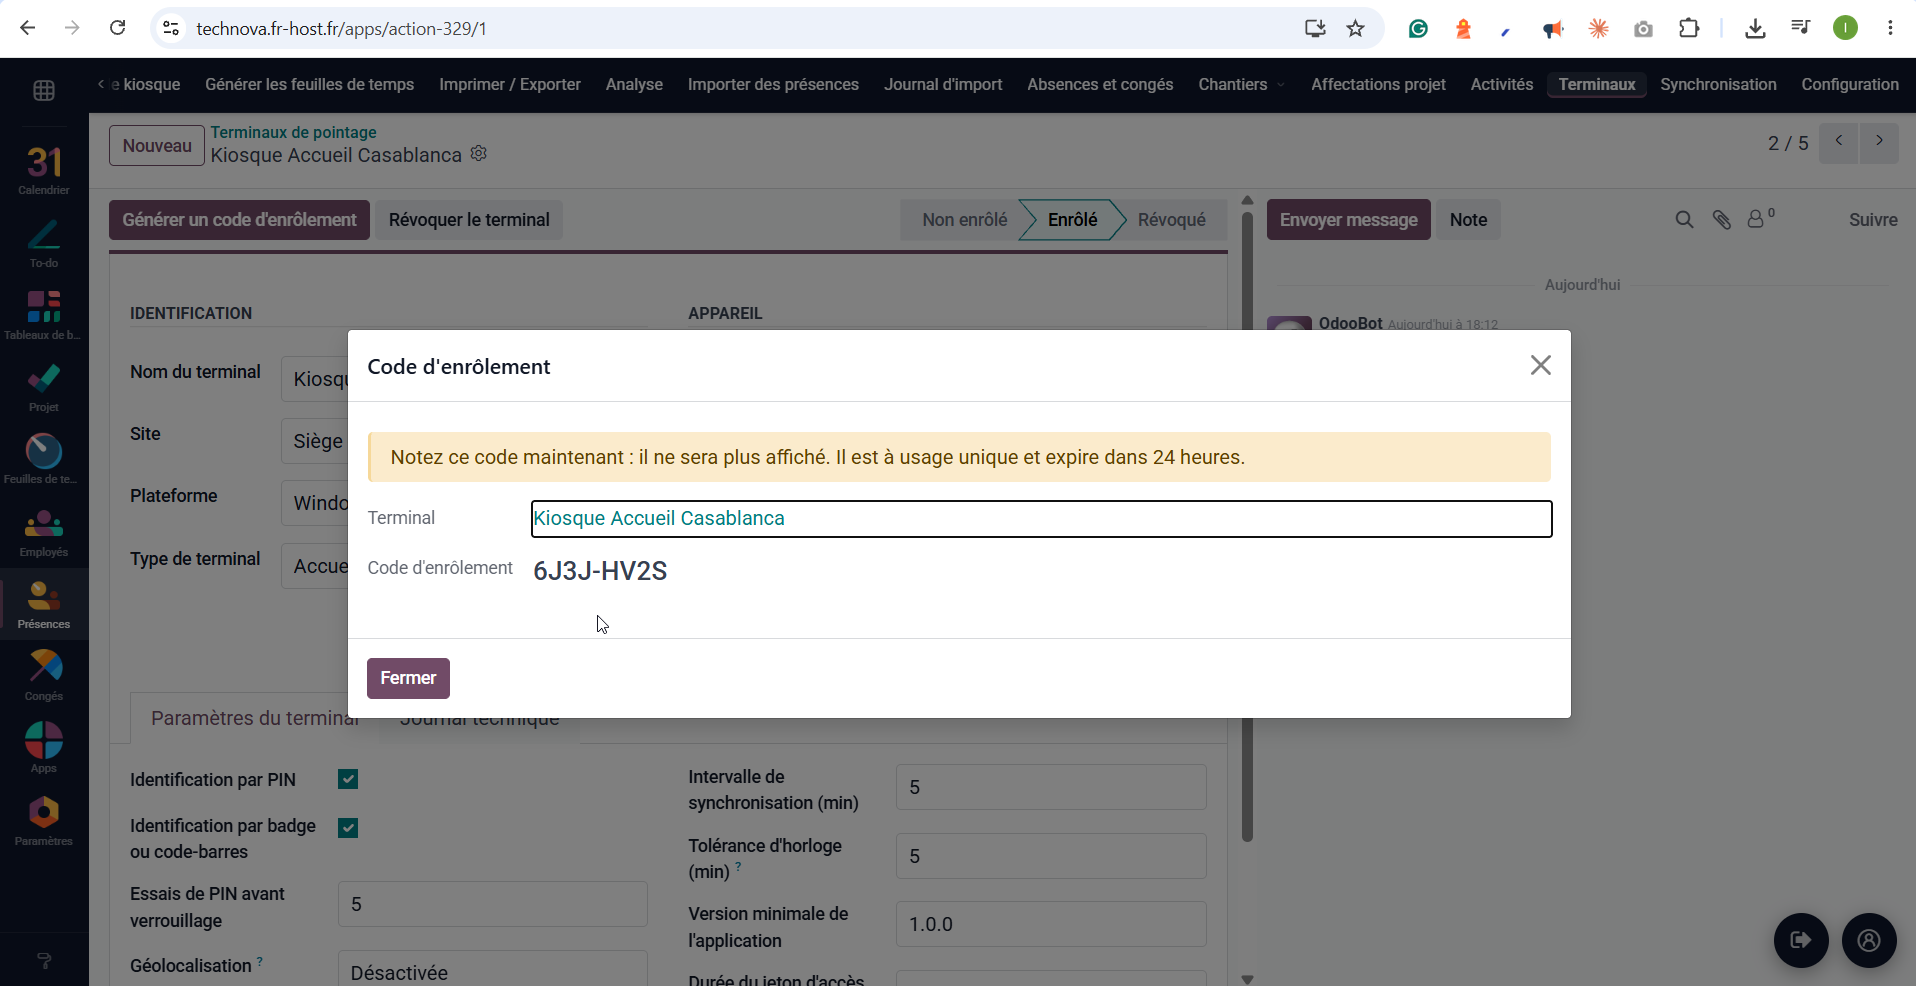Image resolution: width=1916 pixels, height=986 pixels.
Task: Select the Terminaux menu item
Action: [x=1596, y=85]
